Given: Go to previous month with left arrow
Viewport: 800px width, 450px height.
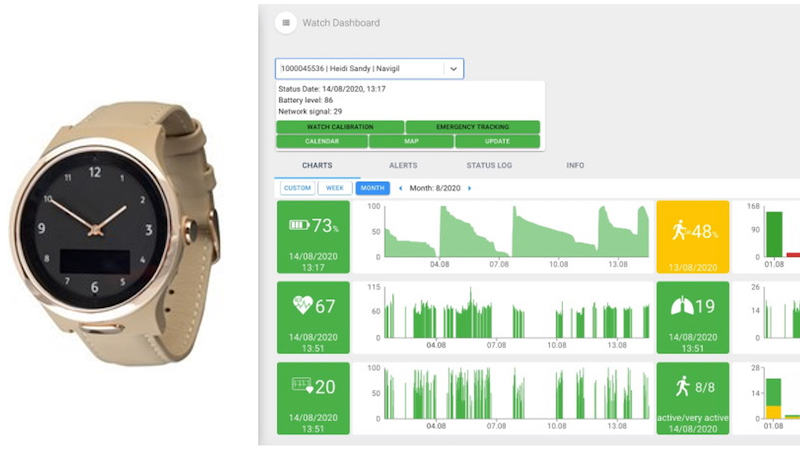Looking at the screenshot, I should tap(401, 188).
